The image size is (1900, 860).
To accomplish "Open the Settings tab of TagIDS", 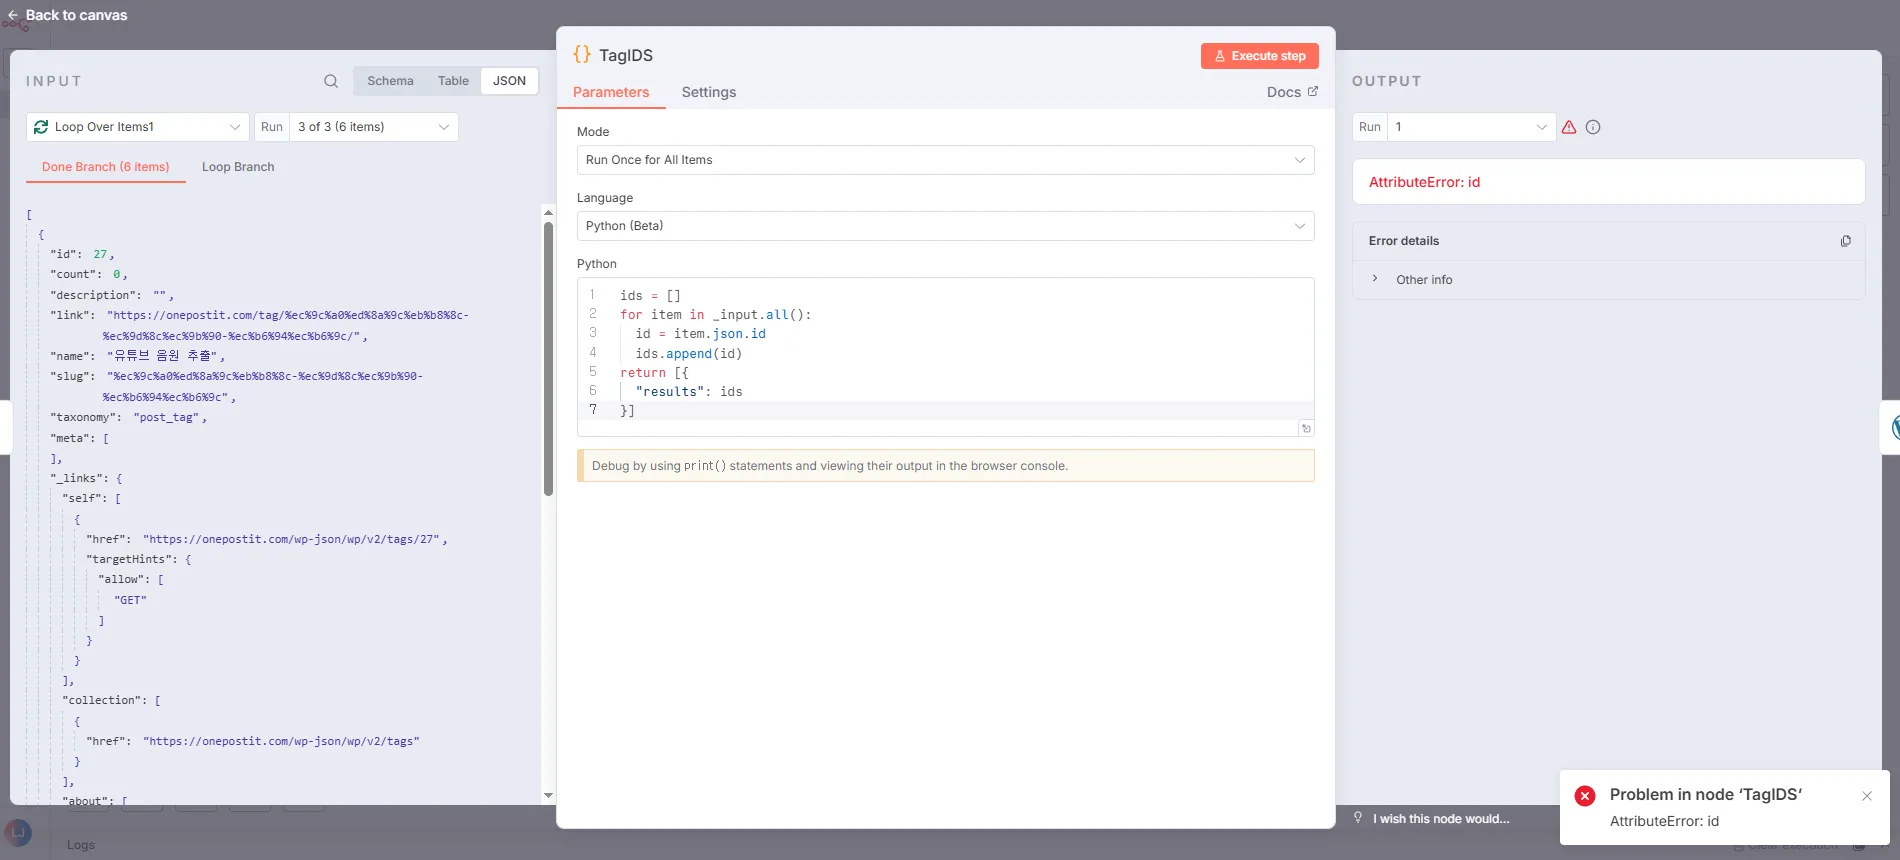I will tap(709, 92).
